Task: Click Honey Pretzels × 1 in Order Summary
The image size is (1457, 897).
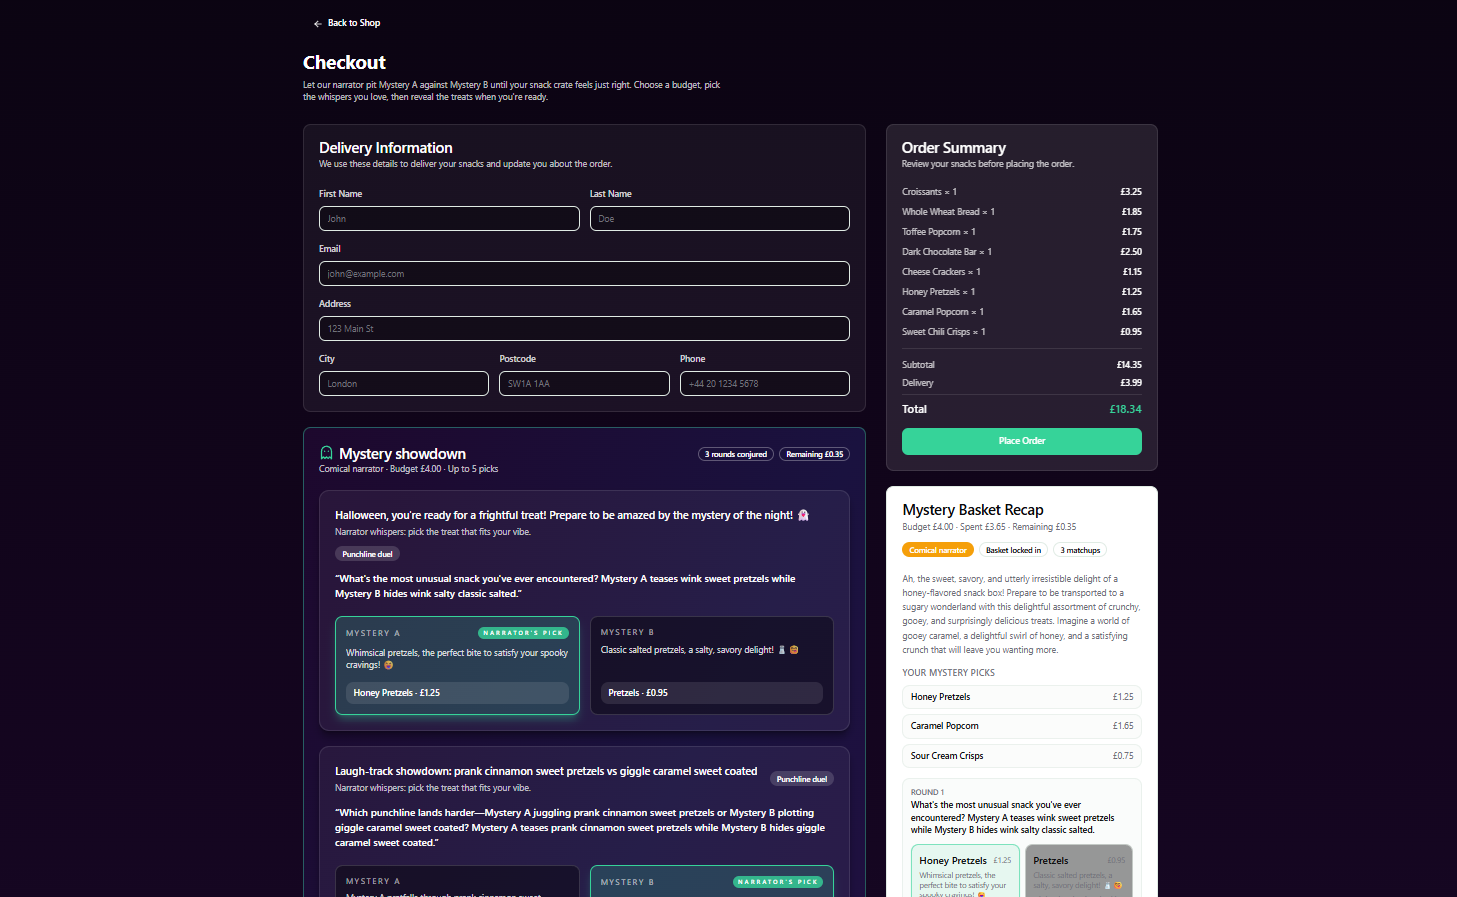Action: 1022,292
